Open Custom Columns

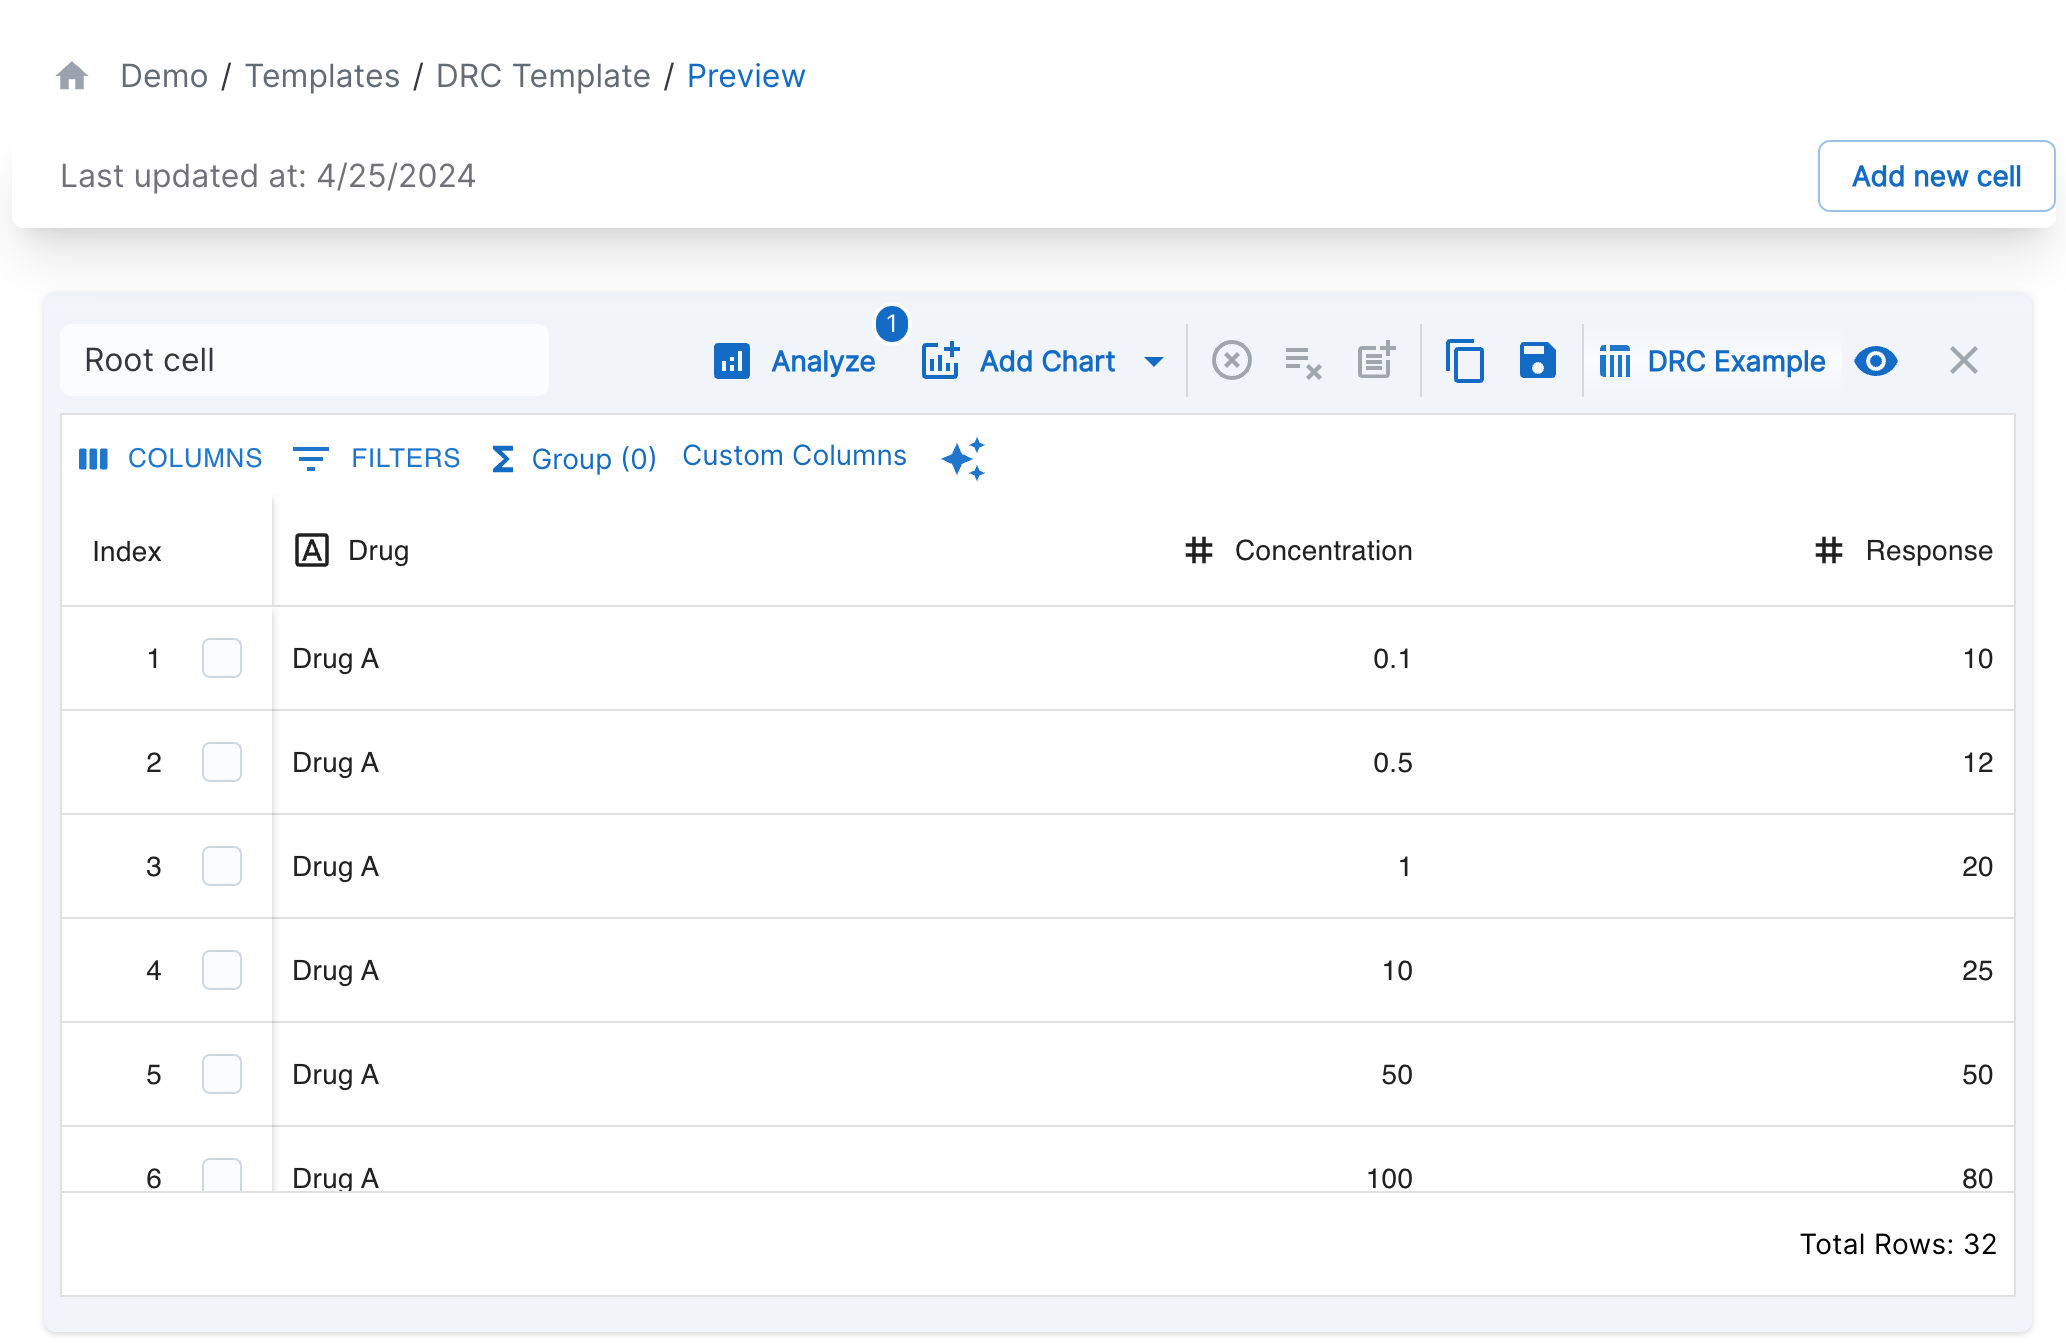click(794, 456)
